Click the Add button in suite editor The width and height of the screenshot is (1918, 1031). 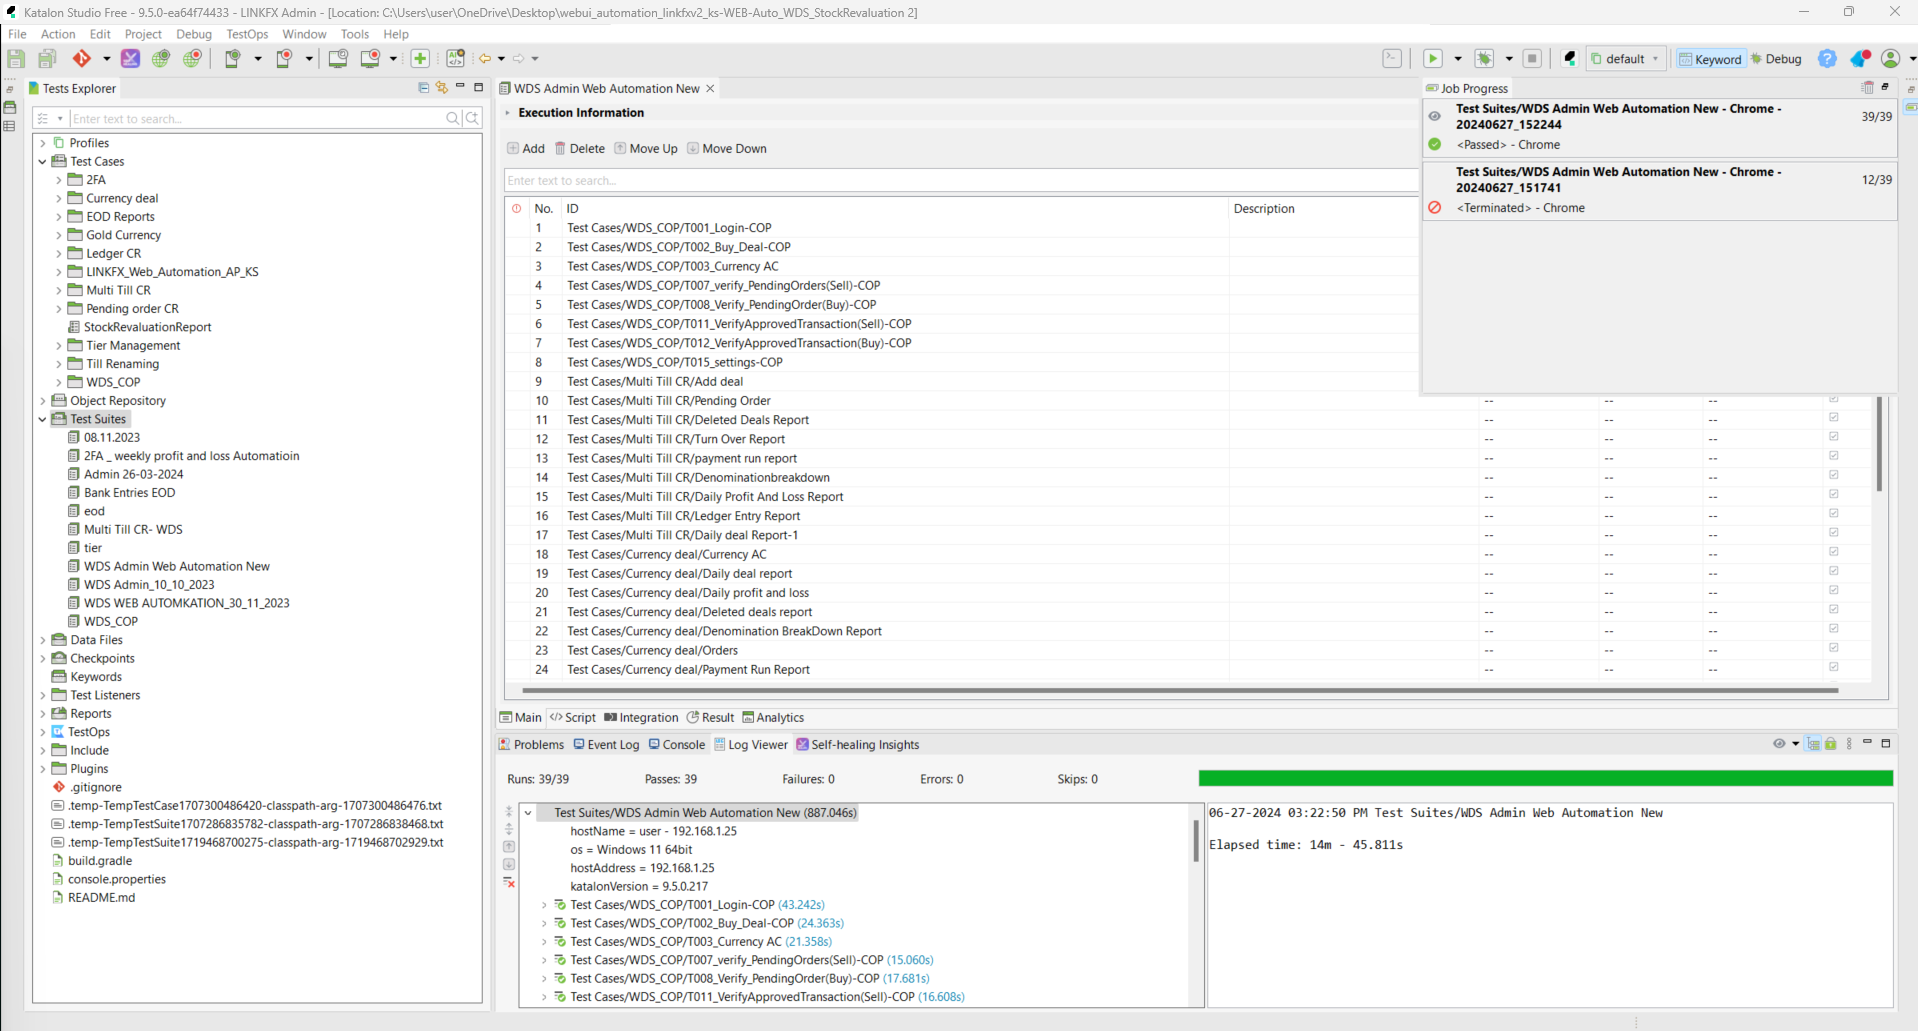point(526,149)
